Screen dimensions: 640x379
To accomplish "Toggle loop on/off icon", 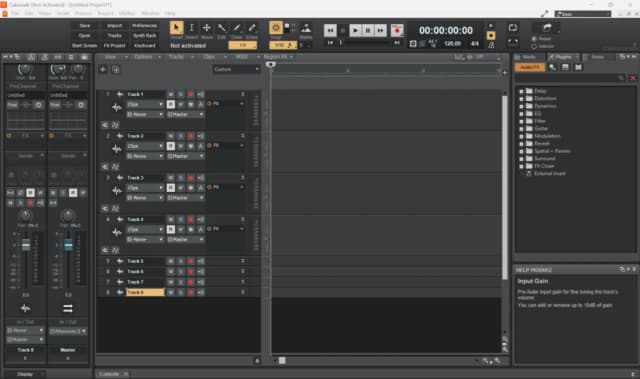I will [x=513, y=28].
